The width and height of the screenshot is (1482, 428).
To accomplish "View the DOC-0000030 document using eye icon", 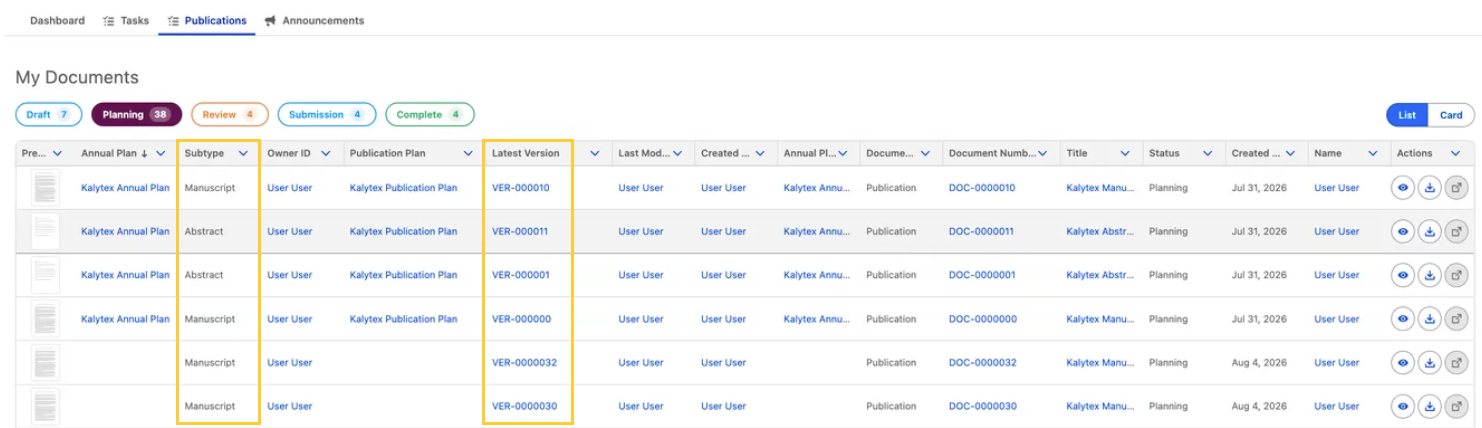I will coord(1403,406).
